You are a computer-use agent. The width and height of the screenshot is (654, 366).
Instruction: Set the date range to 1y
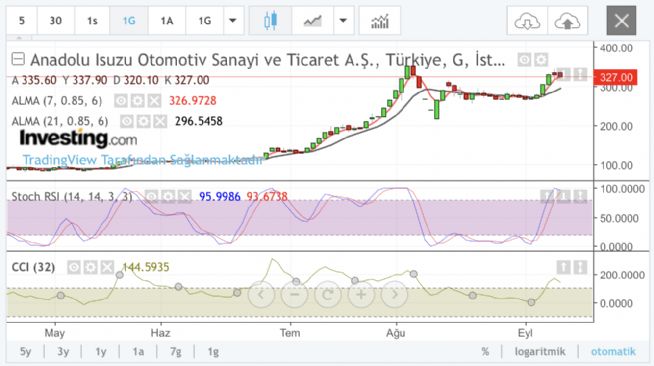click(101, 352)
